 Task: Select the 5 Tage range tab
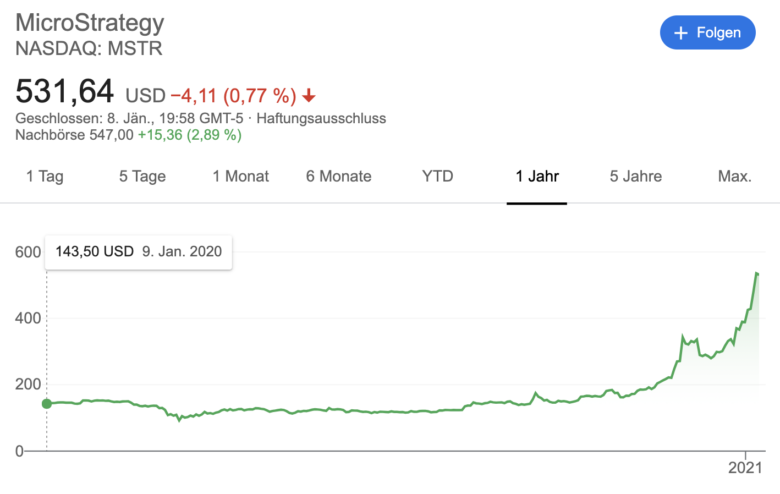point(142,176)
